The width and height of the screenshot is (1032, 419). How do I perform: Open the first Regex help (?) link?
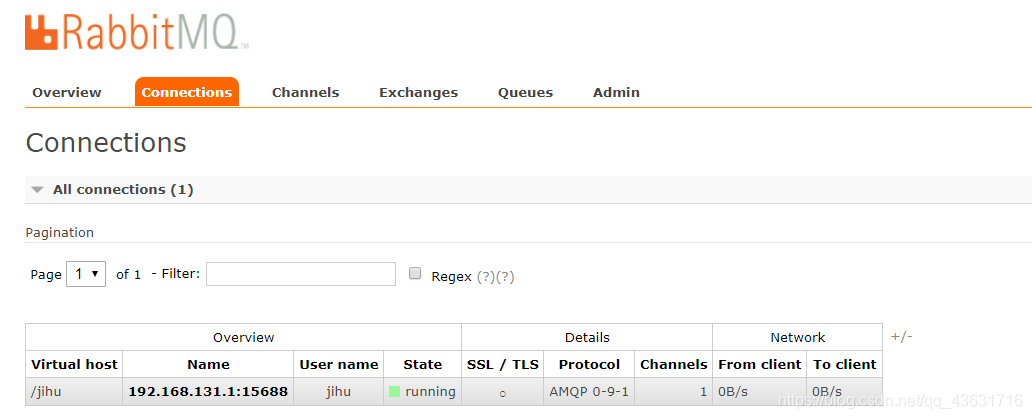[486, 277]
